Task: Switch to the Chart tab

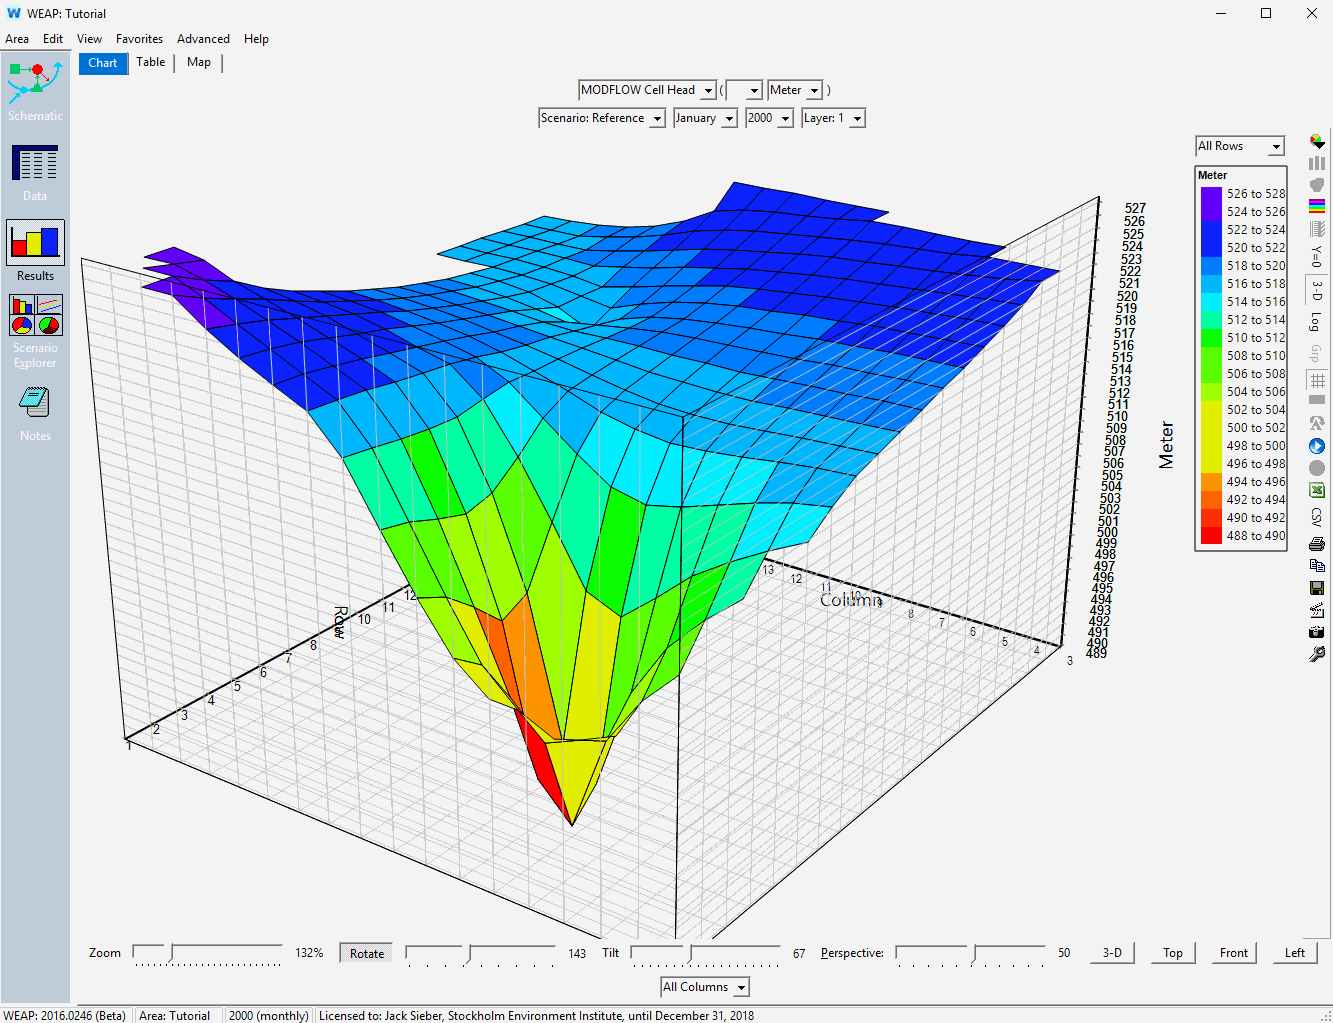Action: pos(103,63)
